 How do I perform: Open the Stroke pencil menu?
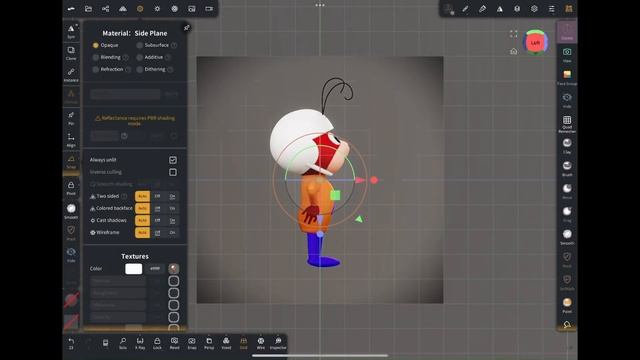465,9
